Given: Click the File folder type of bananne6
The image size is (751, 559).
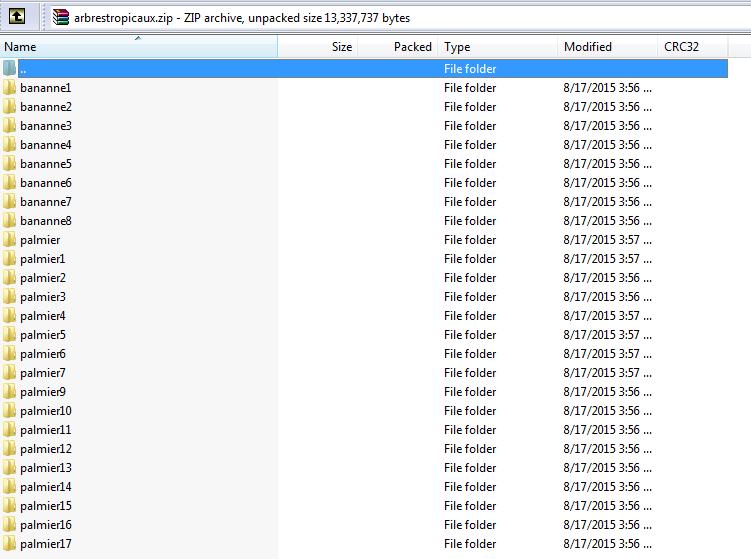Looking at the screenshot, I should point(470,183).
